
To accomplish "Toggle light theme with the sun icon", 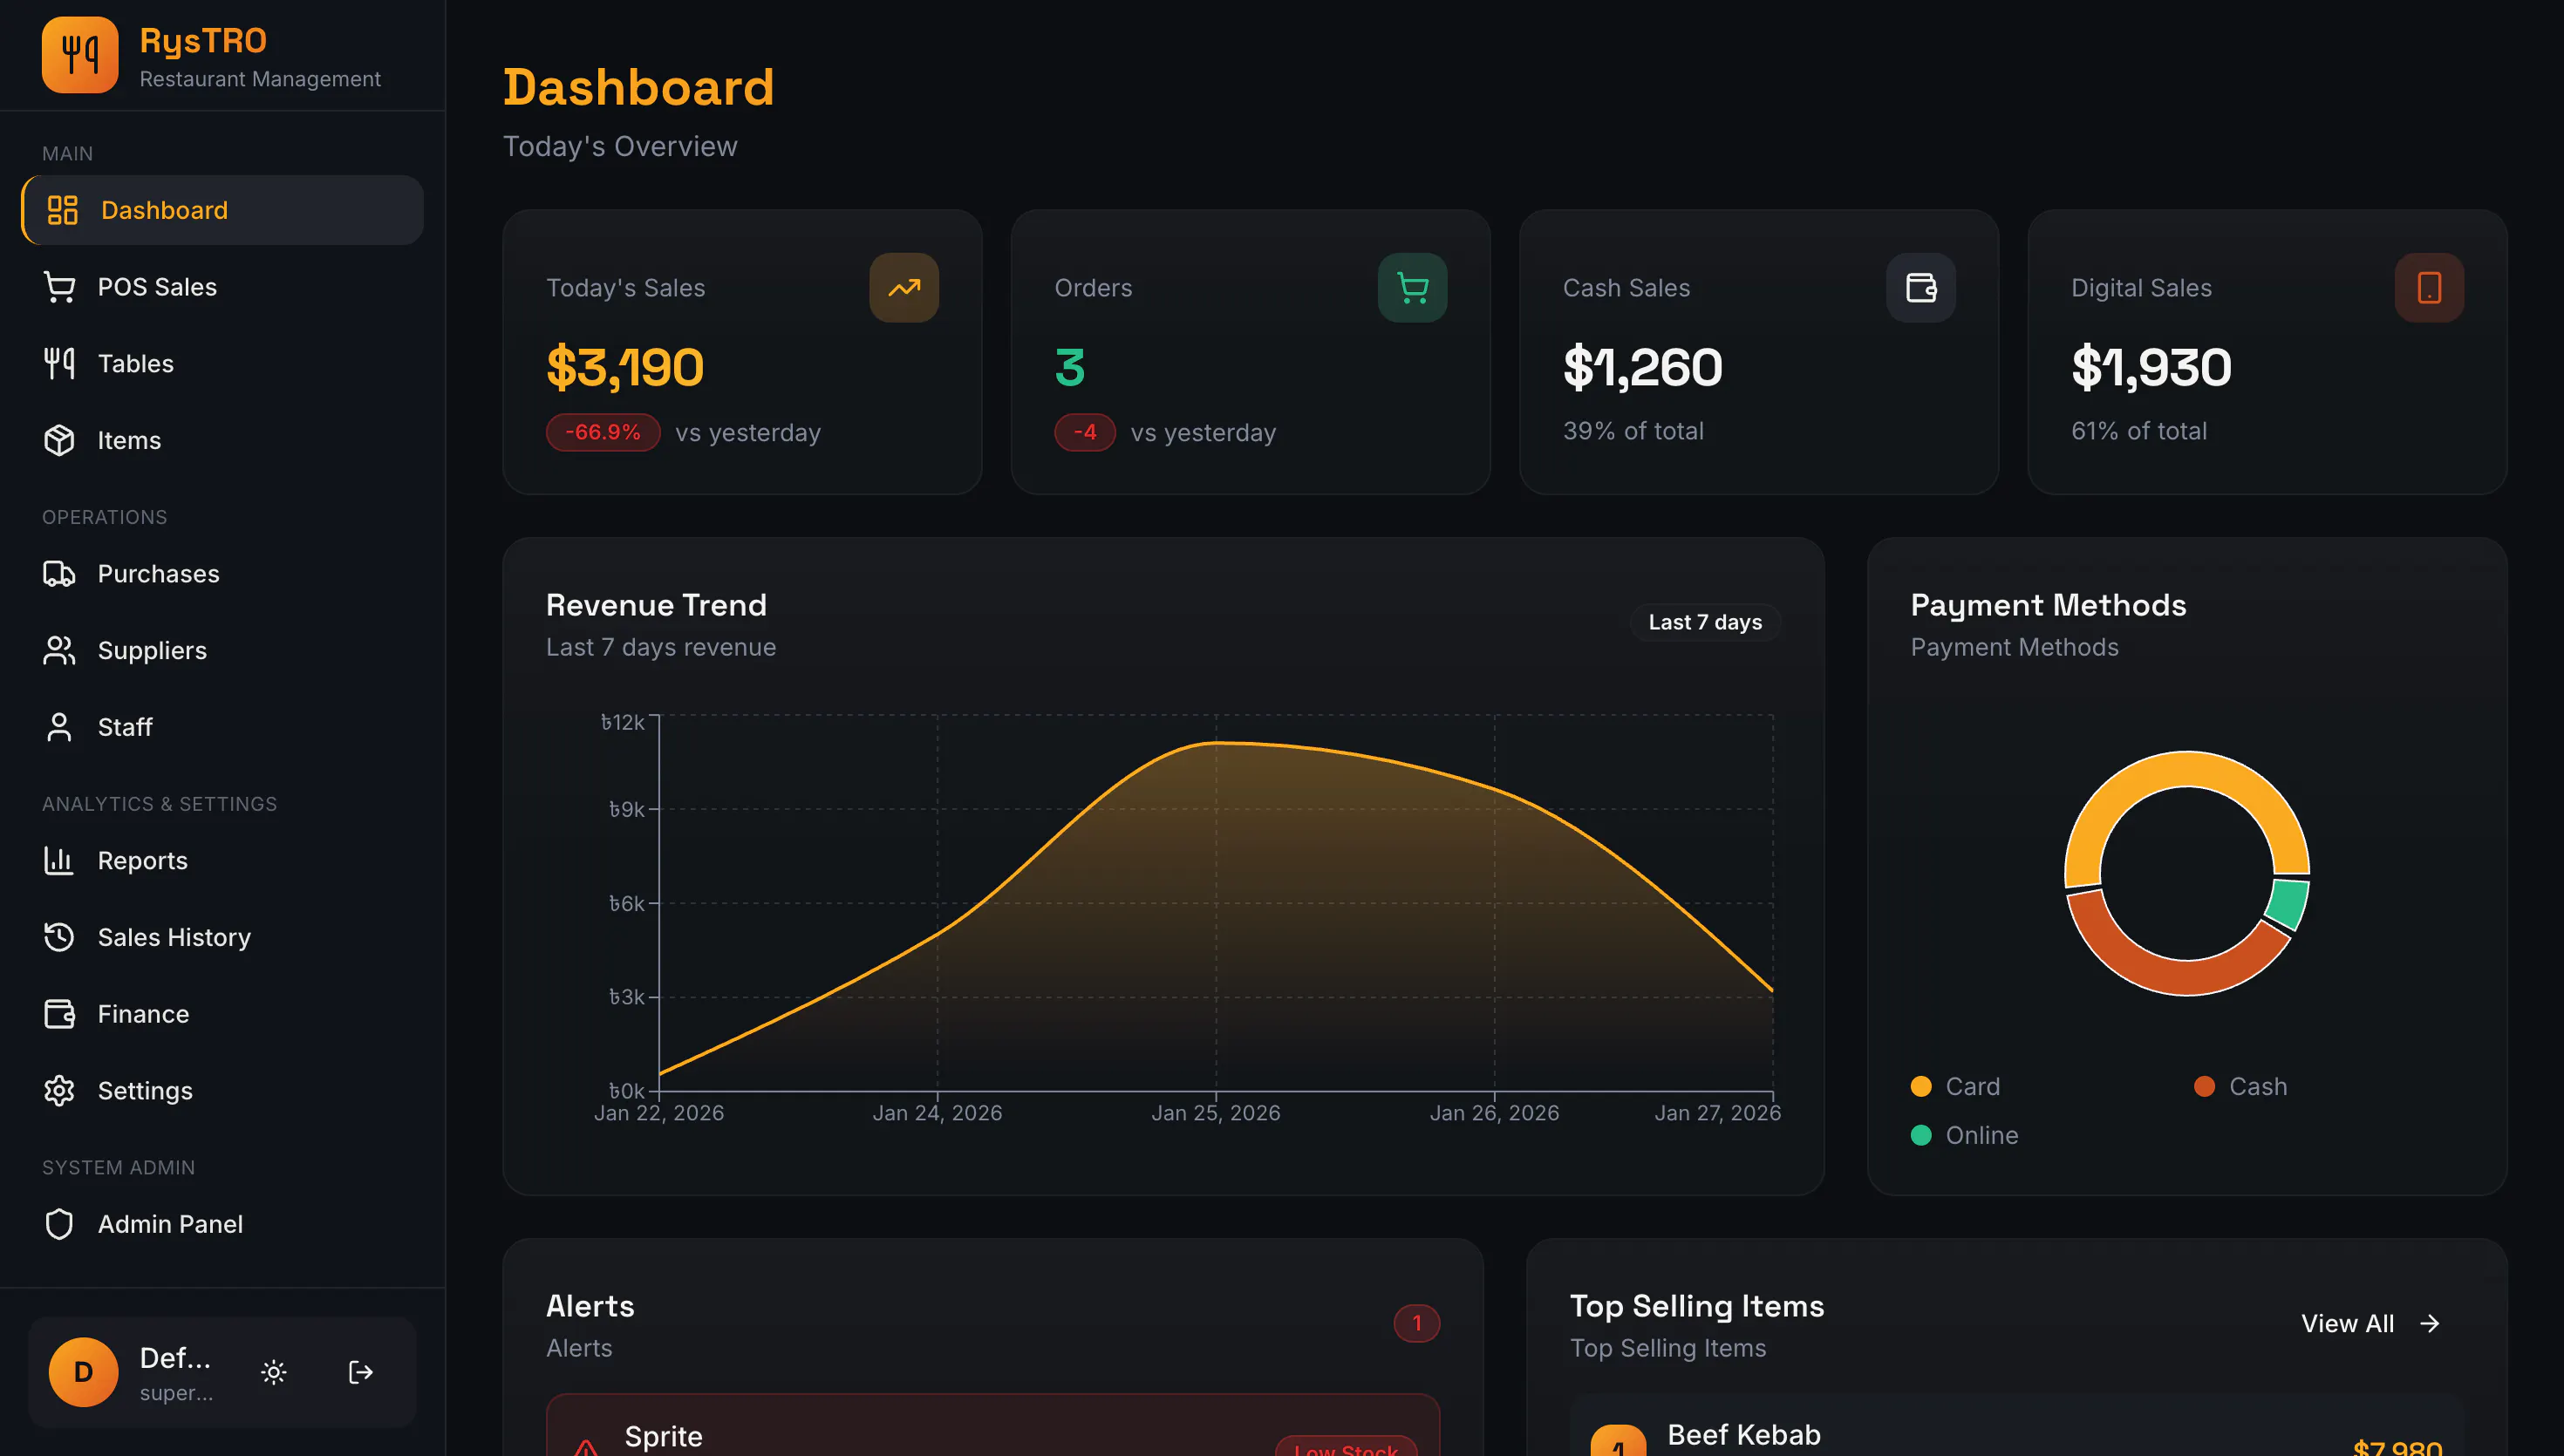I will pos(273,1372).
